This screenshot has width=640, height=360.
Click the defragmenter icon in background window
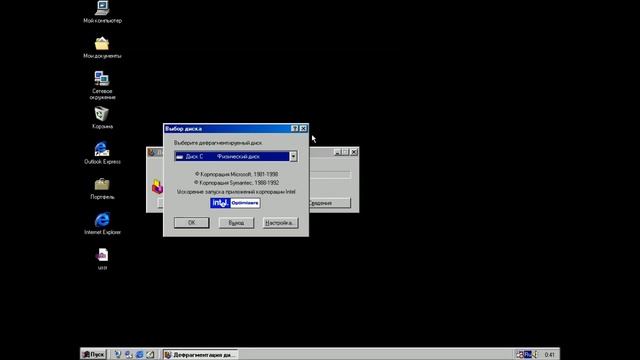coord(157,187)
